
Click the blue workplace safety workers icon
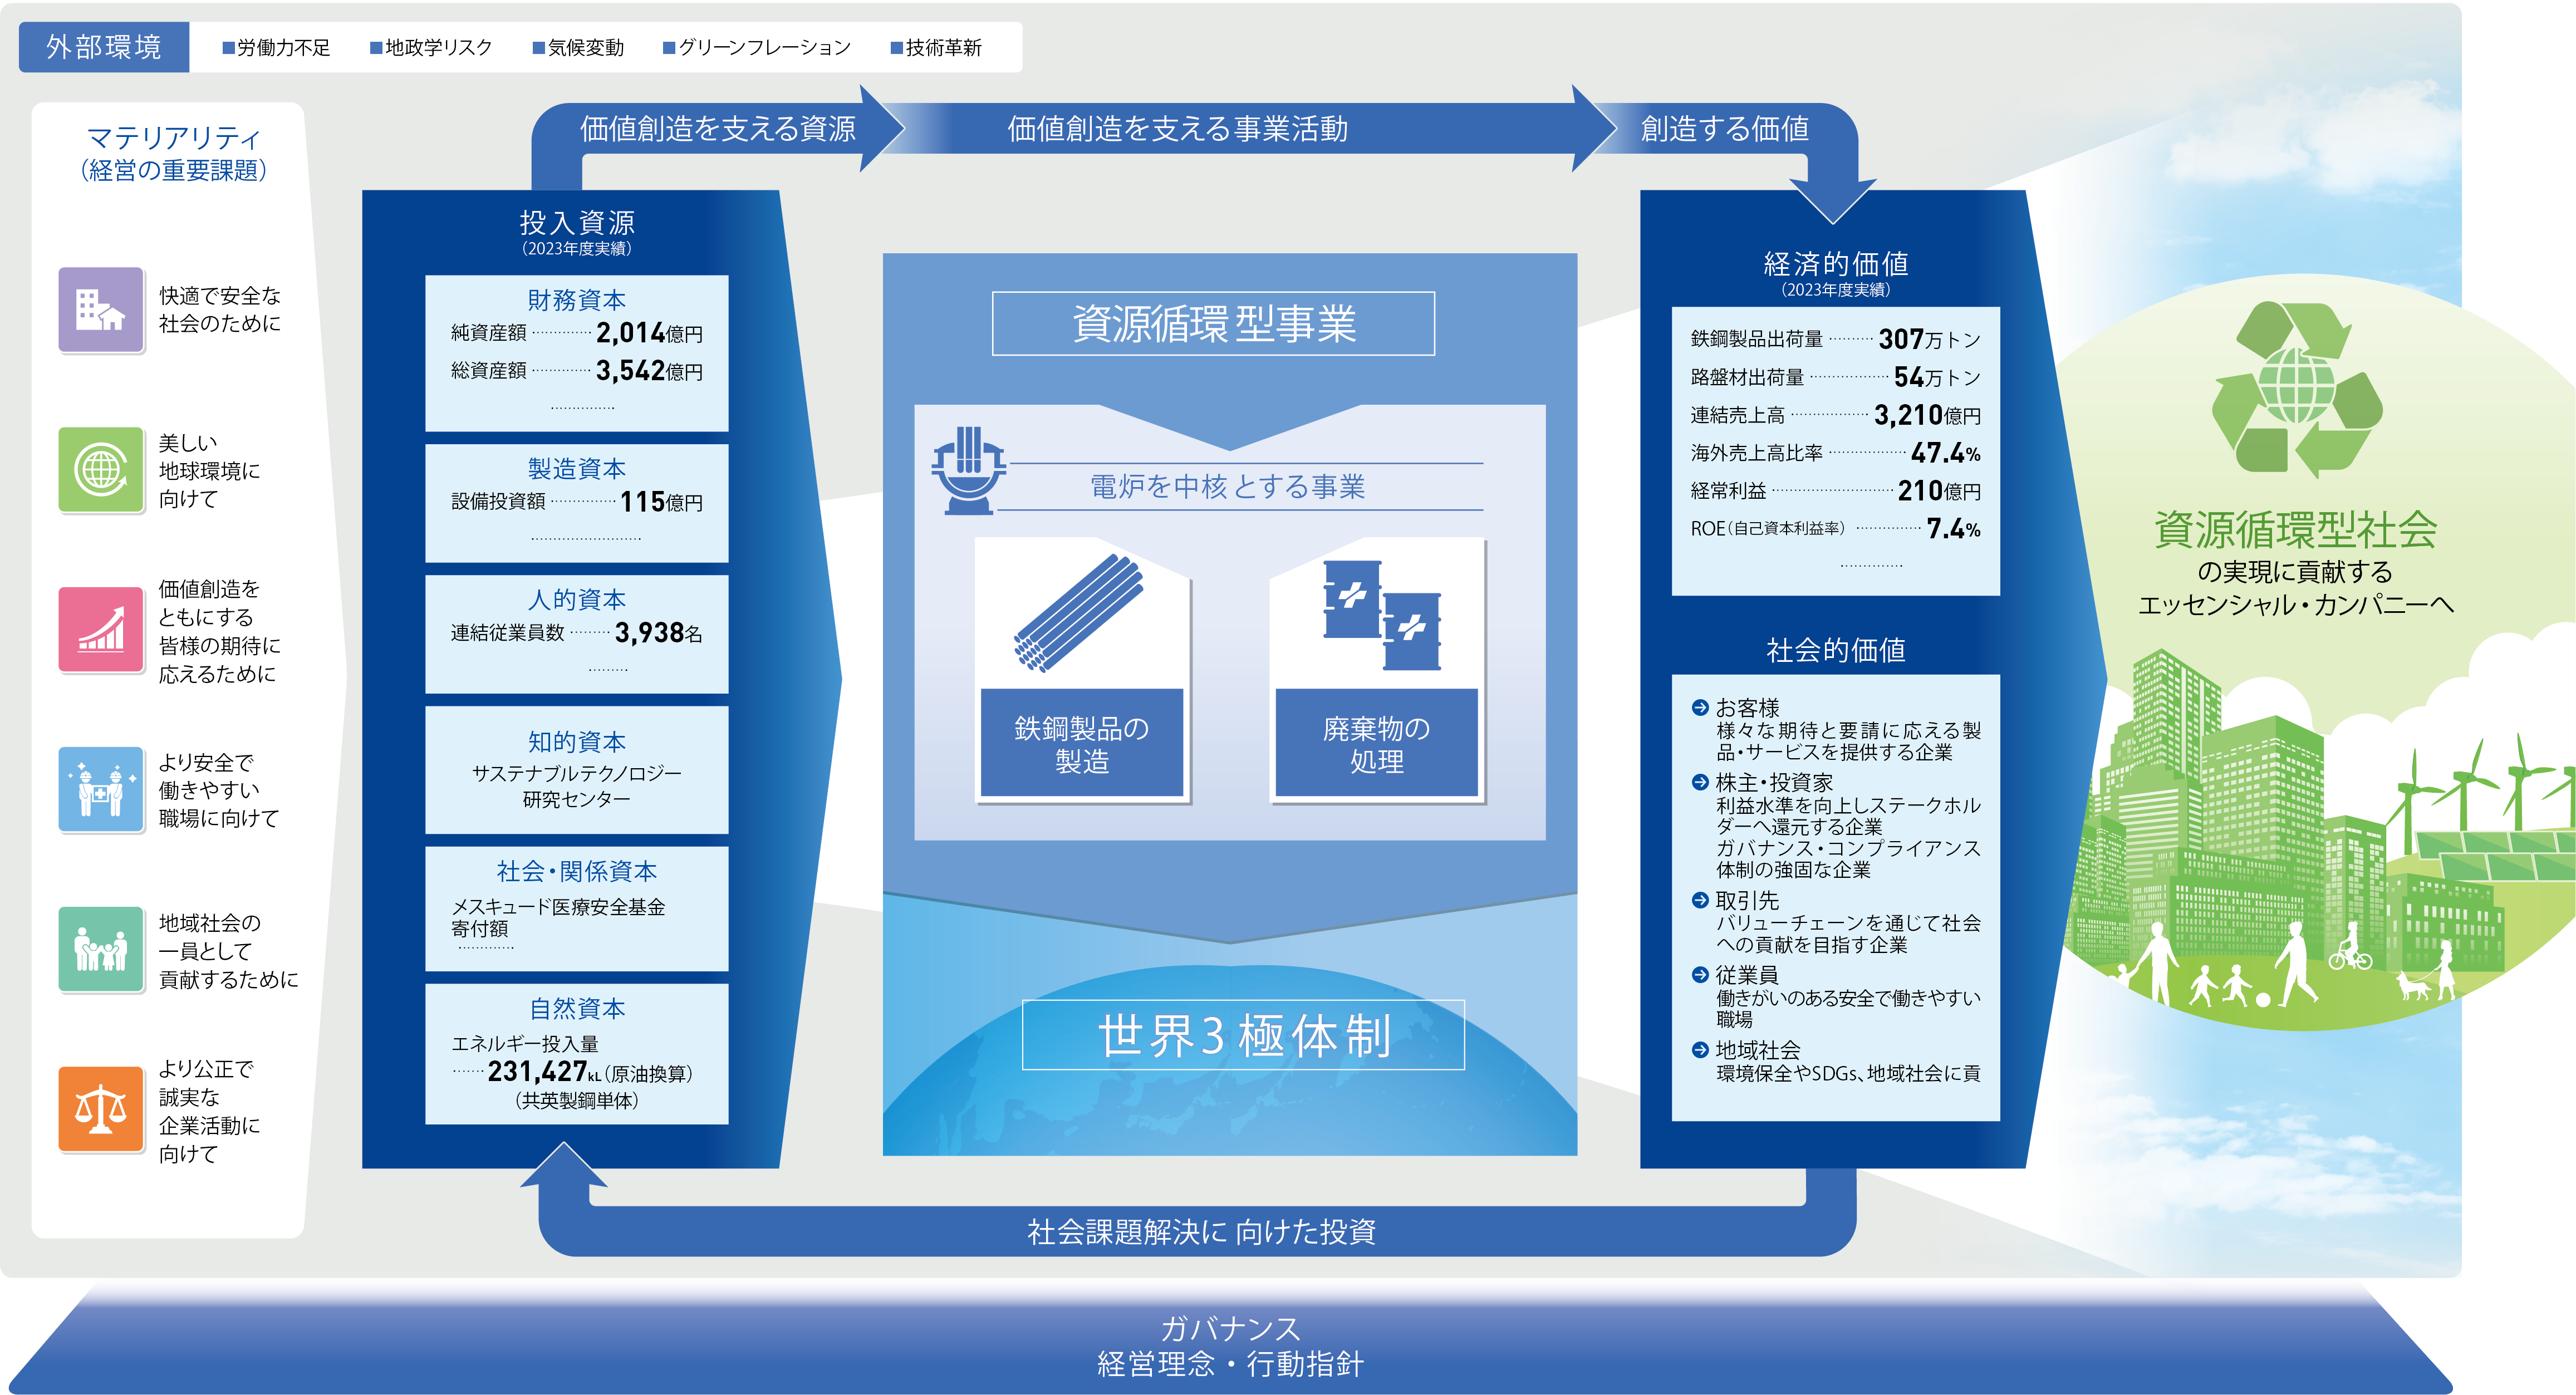click(x=101, y=789)
